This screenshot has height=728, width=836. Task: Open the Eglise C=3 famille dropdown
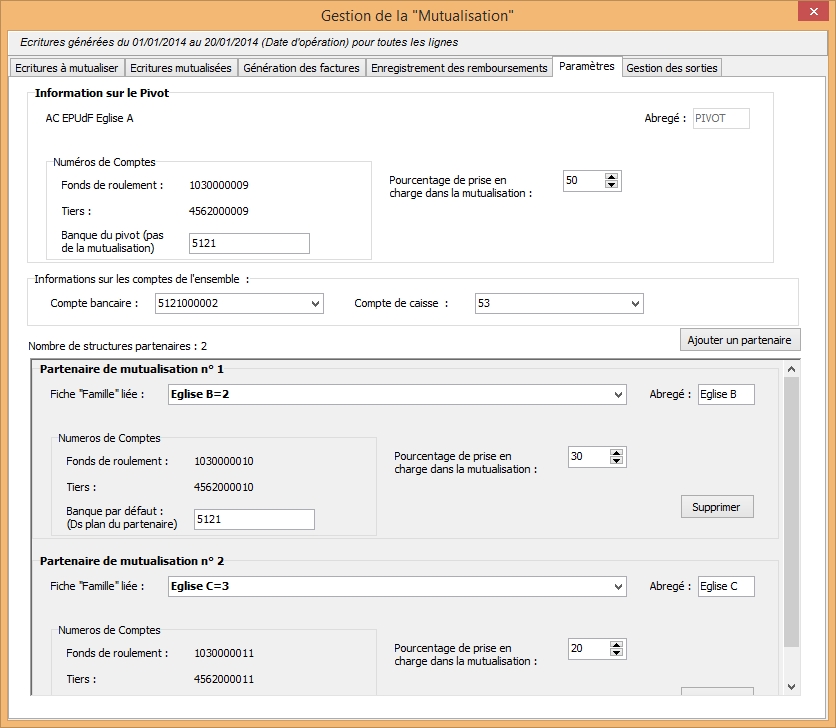click(617, 587)
